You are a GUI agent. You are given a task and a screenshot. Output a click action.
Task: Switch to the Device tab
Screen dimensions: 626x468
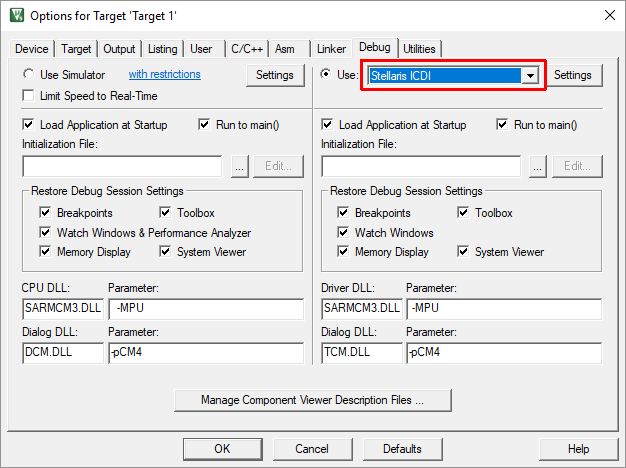click(x=32, y=49)
